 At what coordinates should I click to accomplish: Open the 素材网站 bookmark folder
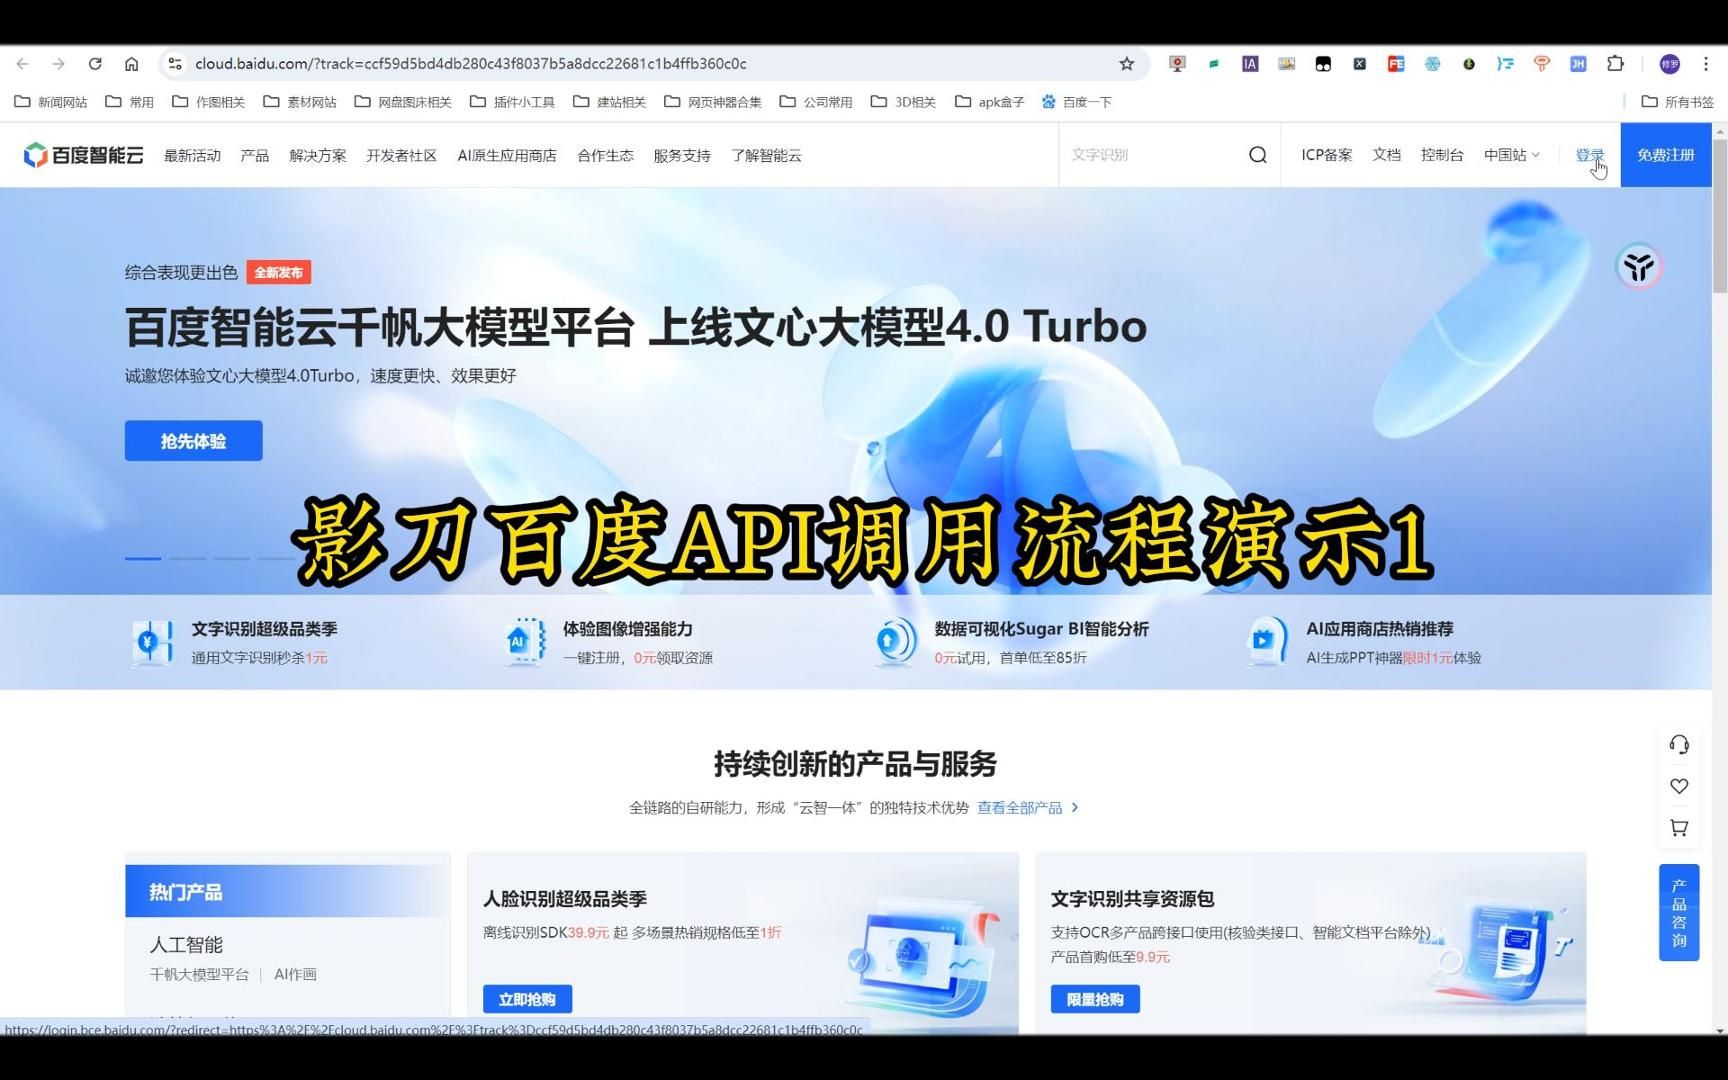point(300,102)
